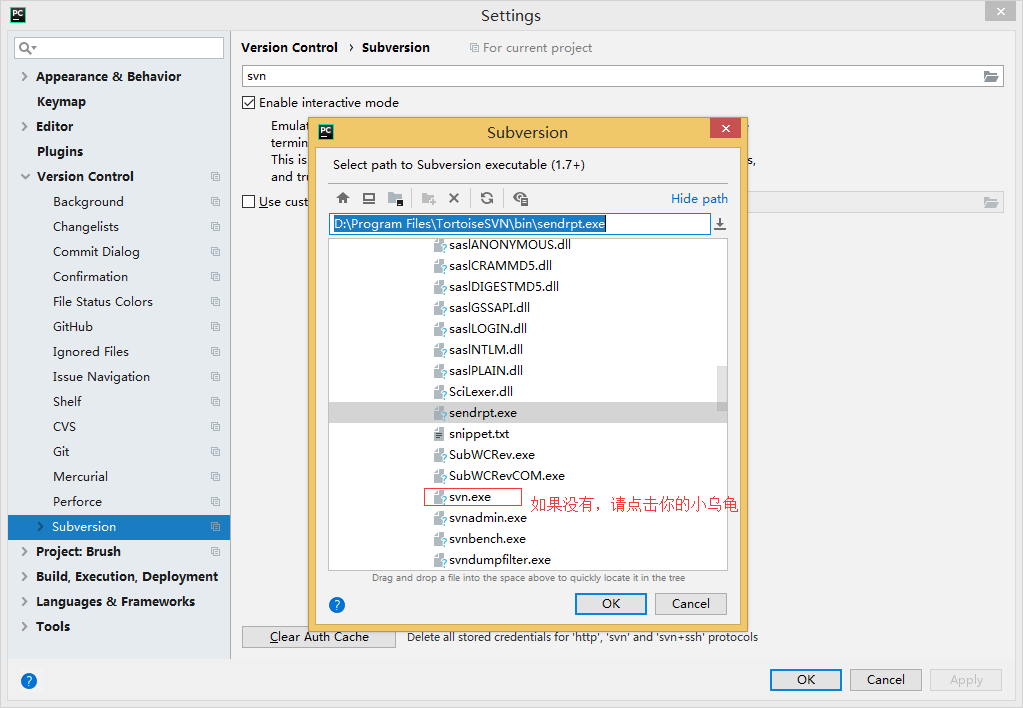The height and width of the screenshot is (708, 1023).
Task: Select svn.exe in the file list
Action: click(472, 496)
